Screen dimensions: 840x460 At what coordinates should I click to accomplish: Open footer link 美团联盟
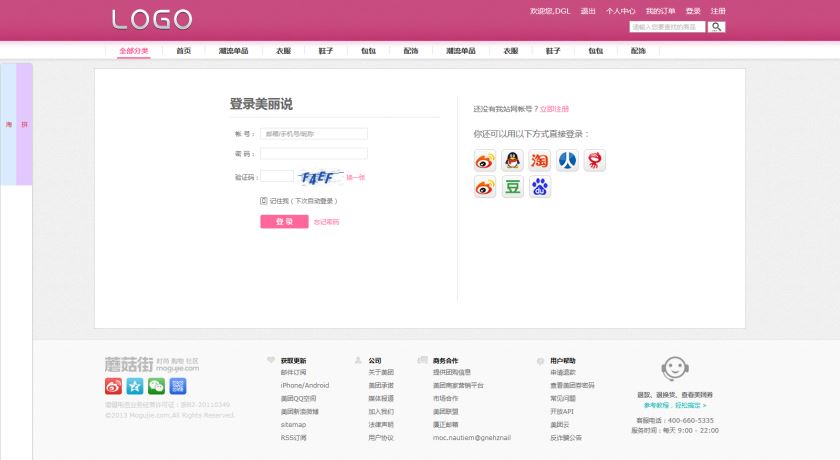446,412
